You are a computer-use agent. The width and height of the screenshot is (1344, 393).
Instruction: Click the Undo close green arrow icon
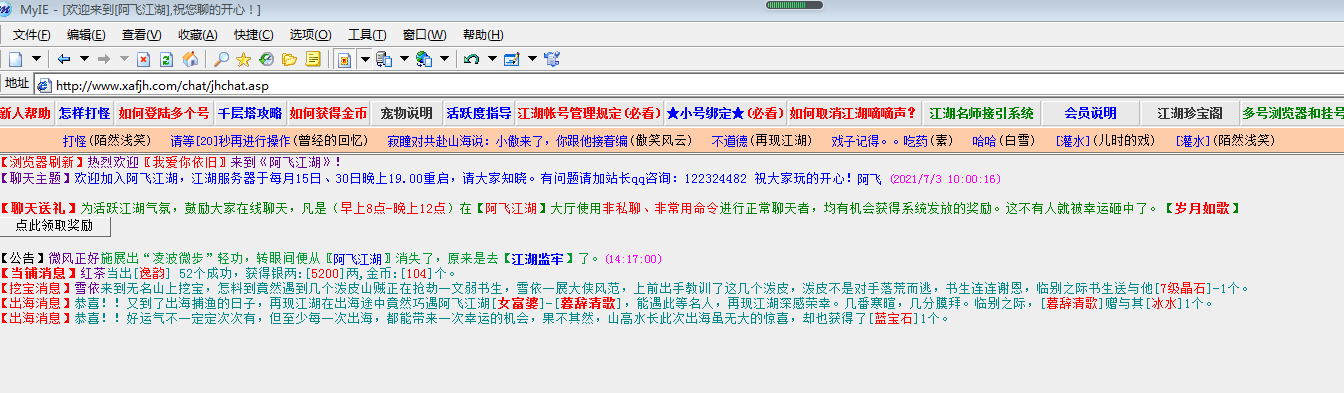pyautogui.click(x=472, y=59)
